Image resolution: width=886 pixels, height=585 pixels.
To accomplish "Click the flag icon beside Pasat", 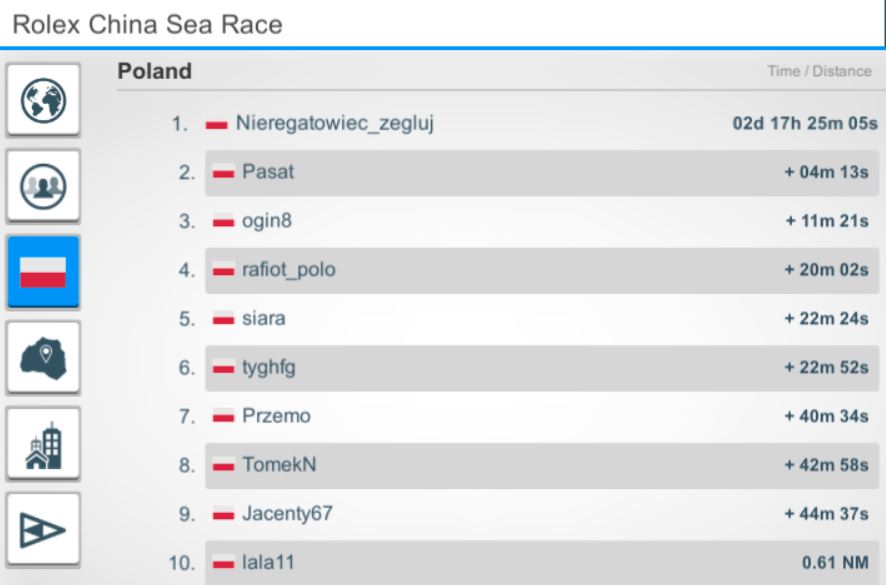I will [x=224, y=174].
